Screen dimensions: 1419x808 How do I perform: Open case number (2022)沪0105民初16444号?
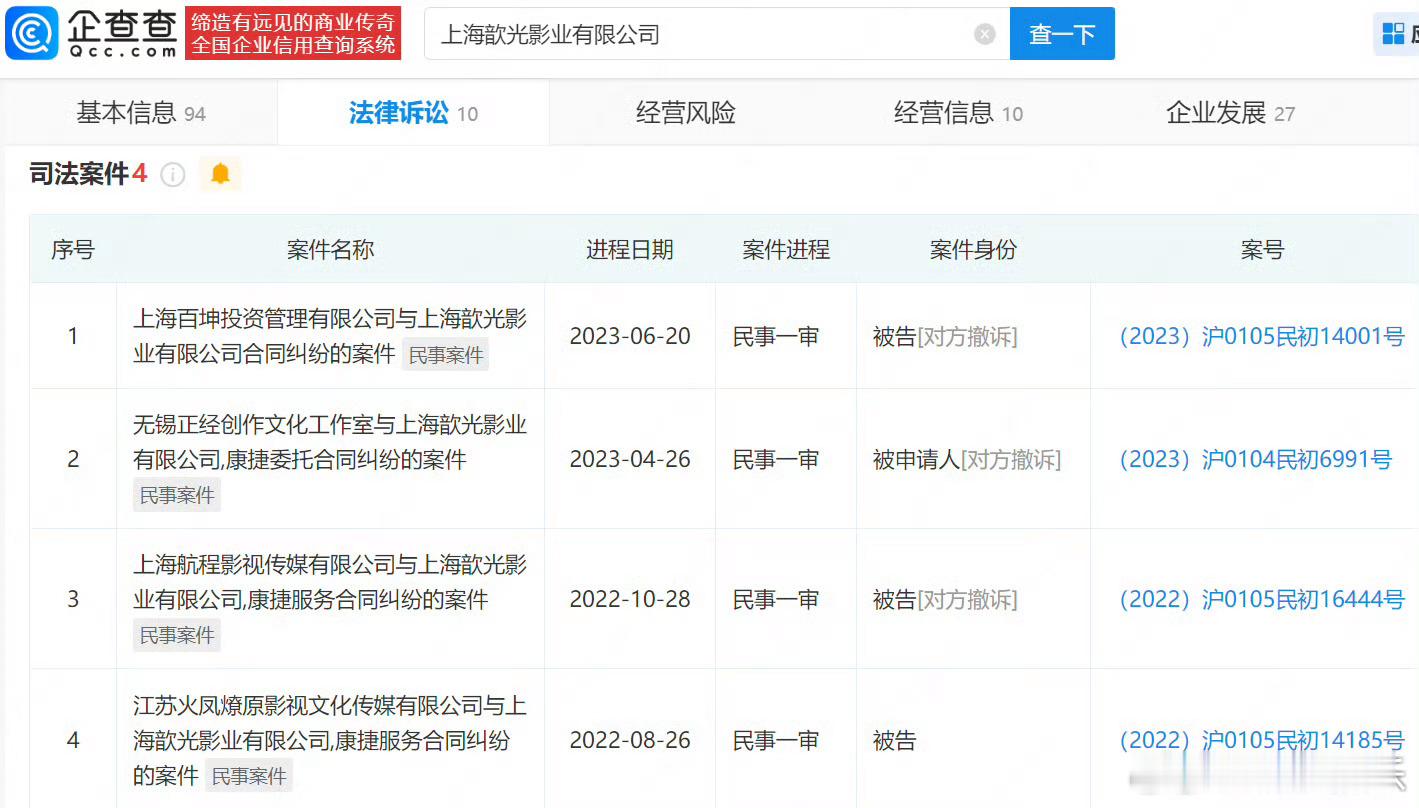coord(1262,600)
